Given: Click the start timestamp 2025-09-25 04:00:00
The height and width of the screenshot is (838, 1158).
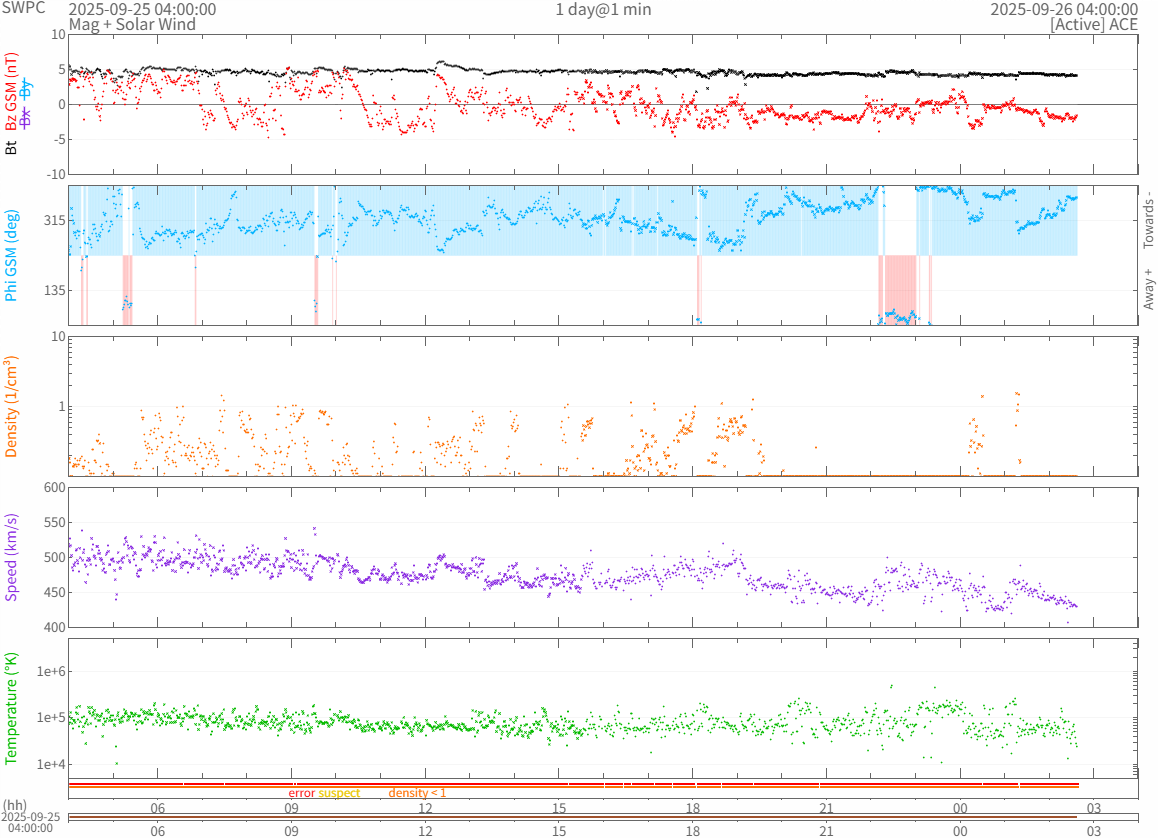Looking at the screenshot, I should 142,9.
